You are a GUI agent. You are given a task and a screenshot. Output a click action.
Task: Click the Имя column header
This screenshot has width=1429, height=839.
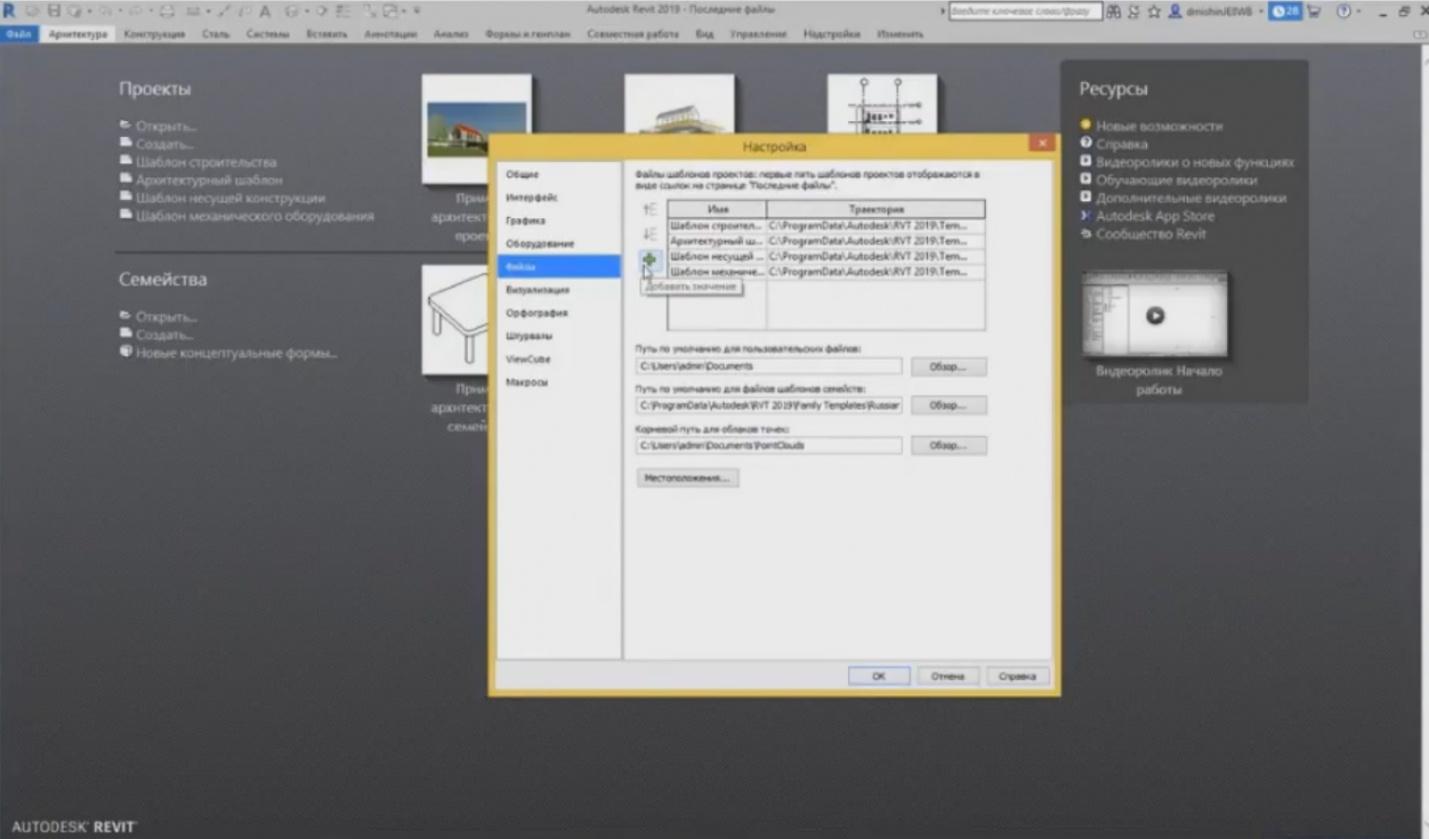coord(717,209)
